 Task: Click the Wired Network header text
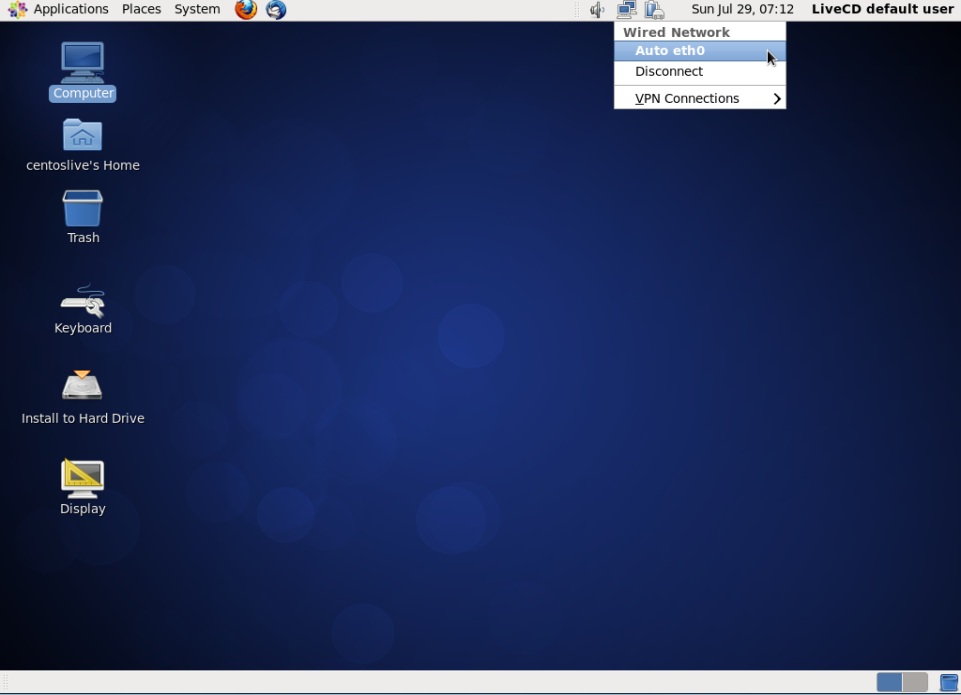[676, 32]
